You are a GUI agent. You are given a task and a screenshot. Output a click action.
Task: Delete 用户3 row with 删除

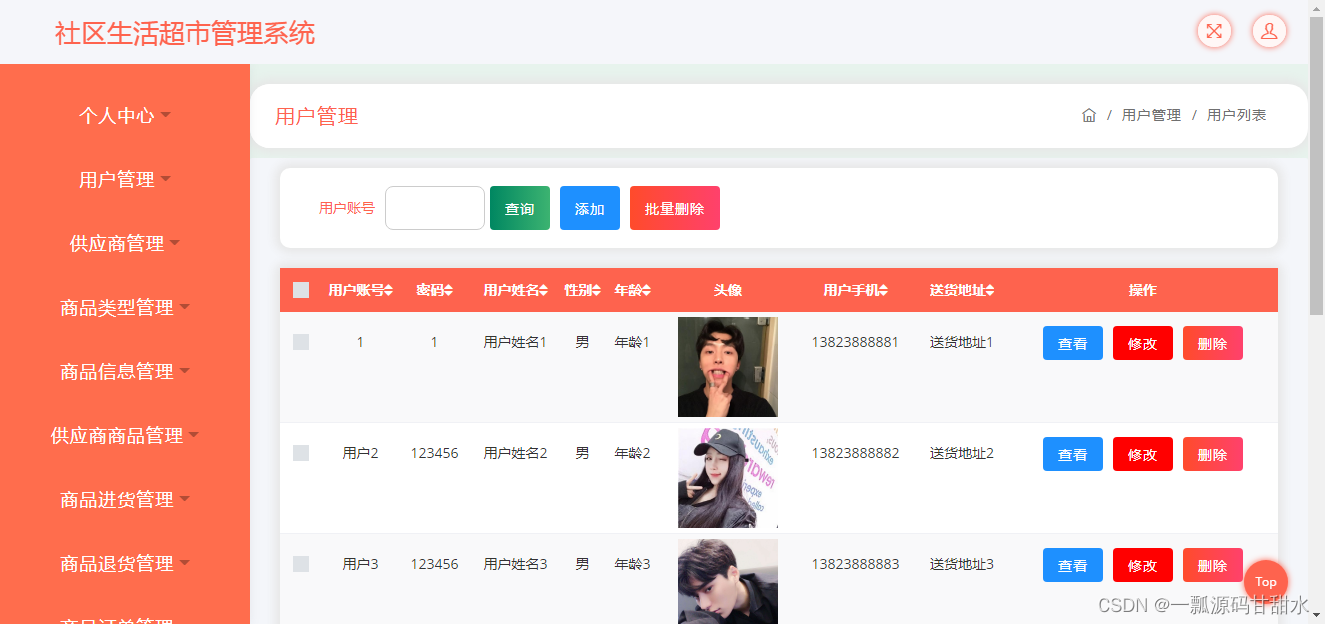pyautogui.click(x=1213, y=565)
